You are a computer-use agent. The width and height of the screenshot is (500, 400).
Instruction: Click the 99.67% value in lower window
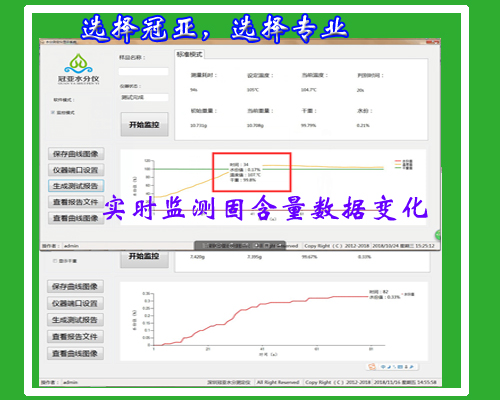tap(309, 257)
